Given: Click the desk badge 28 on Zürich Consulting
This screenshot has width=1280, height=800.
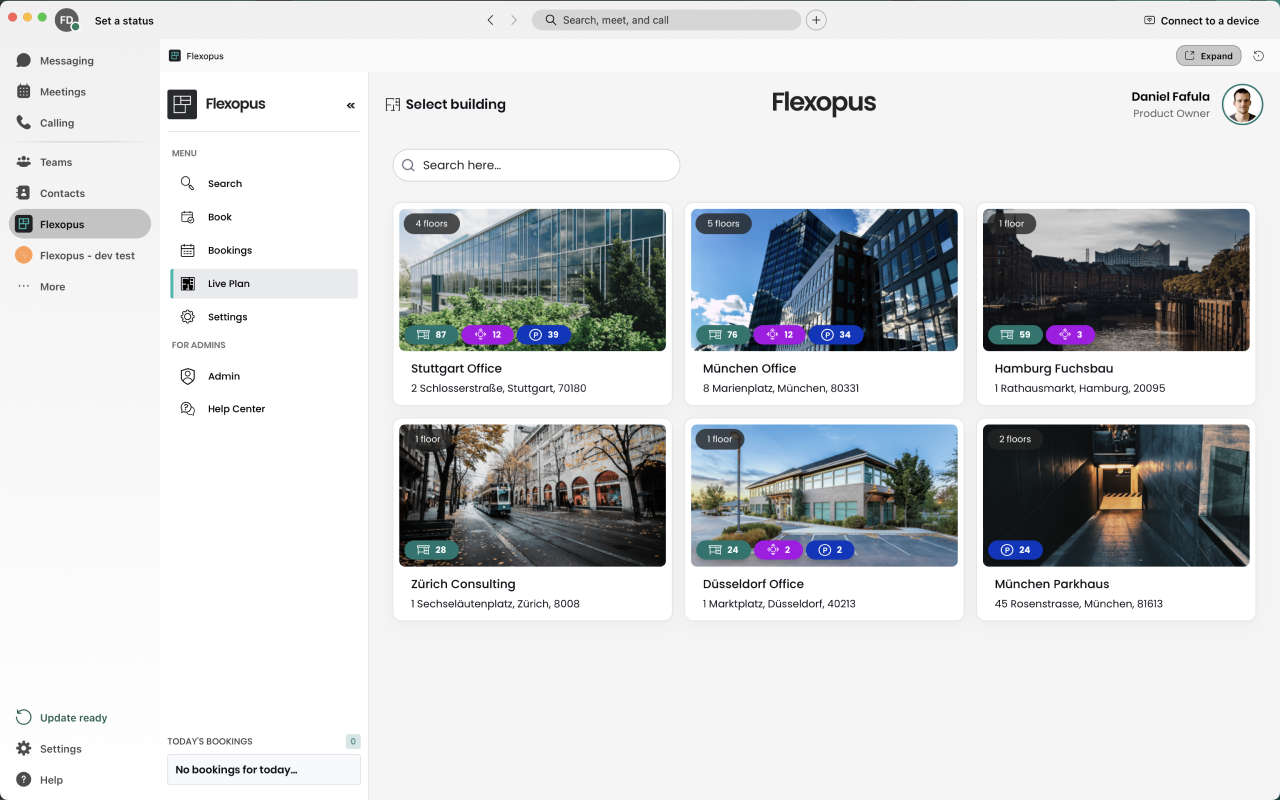Looking at the screenshot, I should point(431,550).
